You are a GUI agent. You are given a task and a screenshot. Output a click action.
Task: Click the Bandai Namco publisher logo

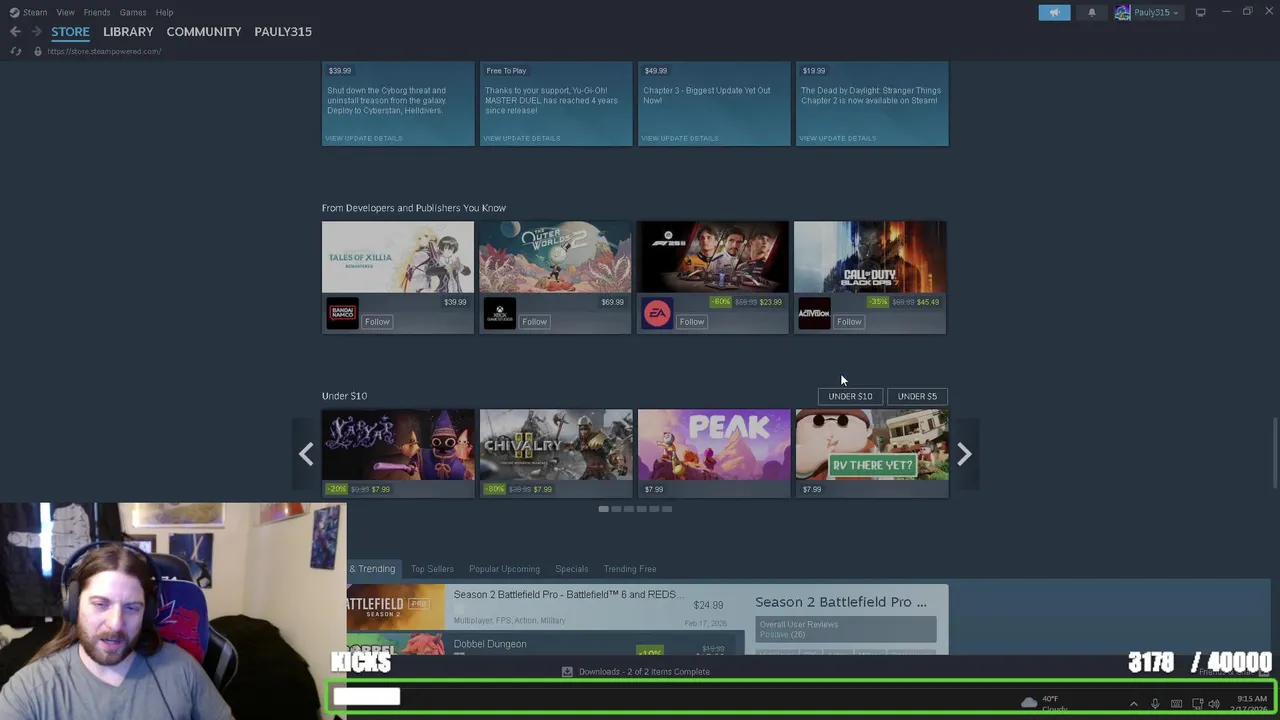click(x=342, y=313)
